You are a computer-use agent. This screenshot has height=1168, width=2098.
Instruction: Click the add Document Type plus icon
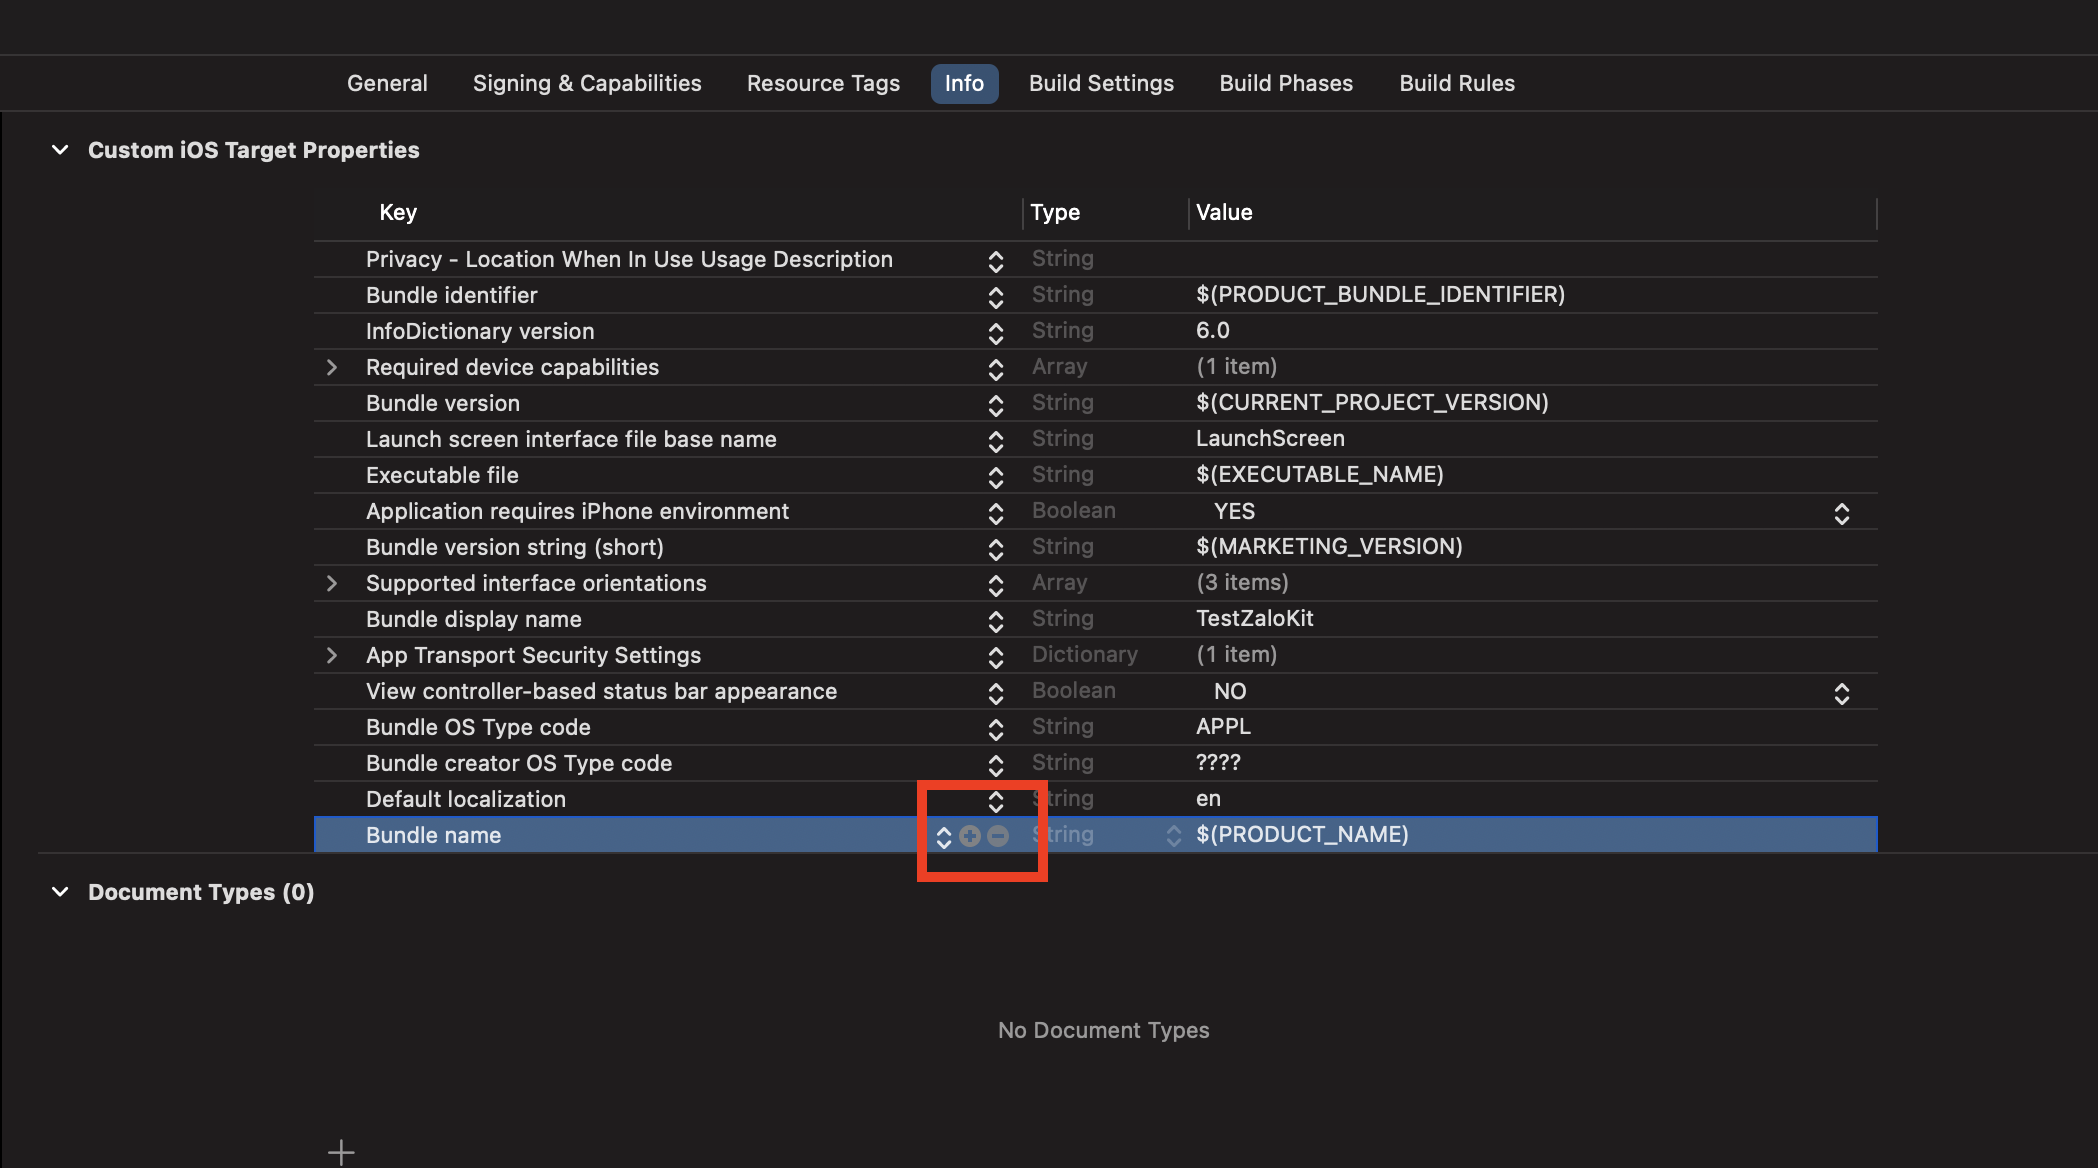pos(341,1152)
